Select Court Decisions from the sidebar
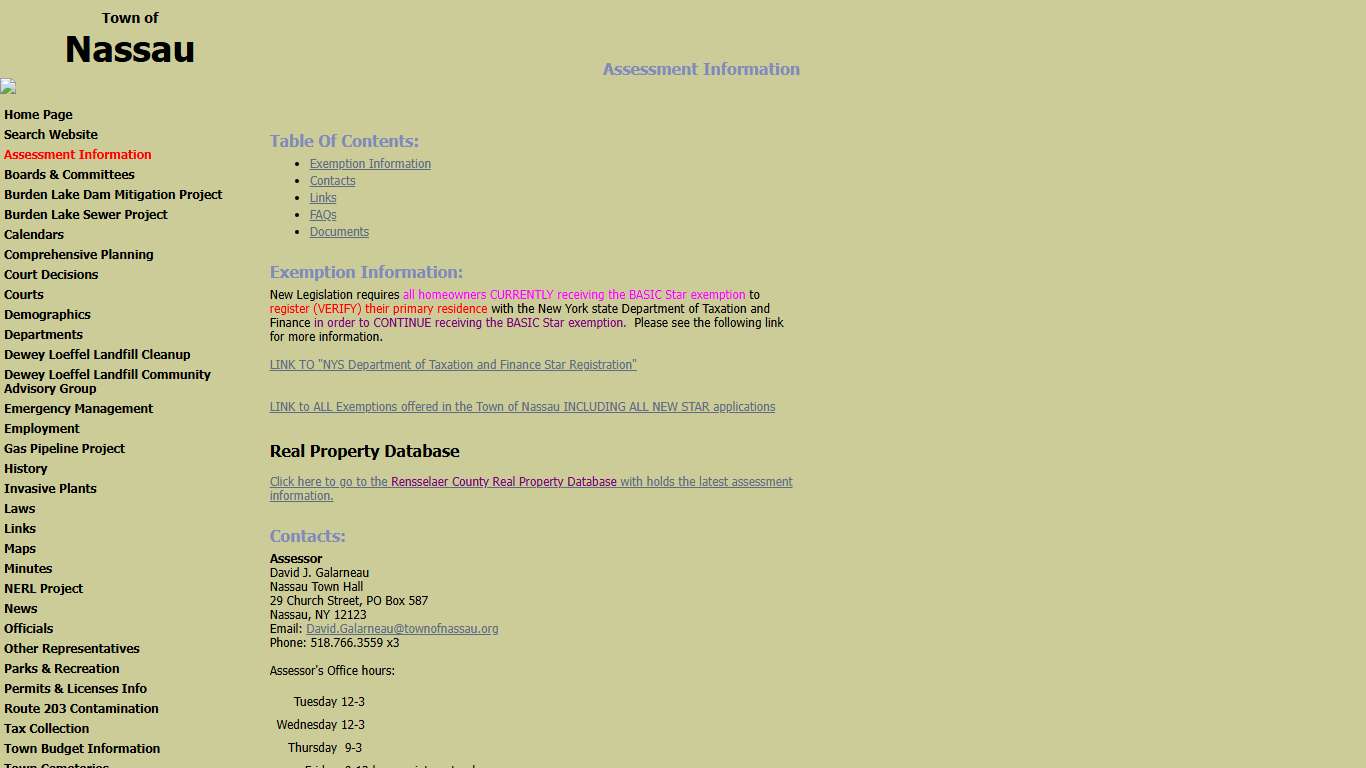This screenshot has height=768, width=1366. tap(51, 274)
